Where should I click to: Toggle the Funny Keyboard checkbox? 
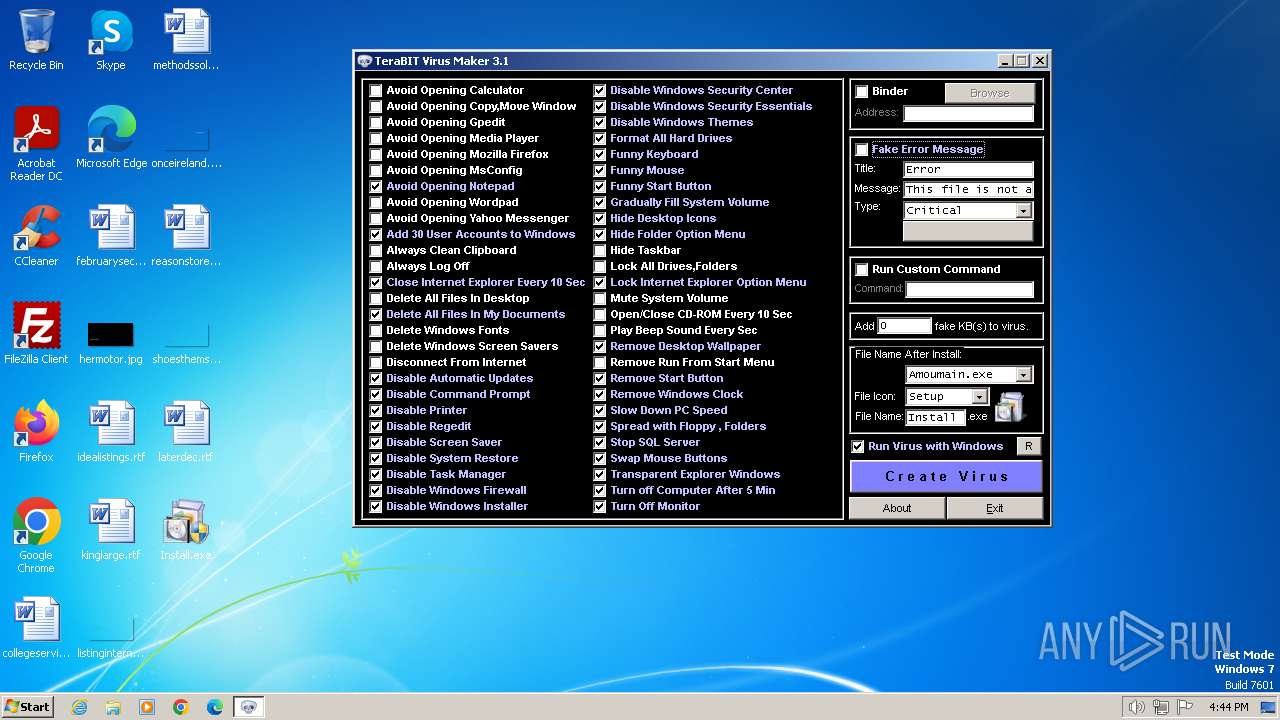click(x=600, y=154)
